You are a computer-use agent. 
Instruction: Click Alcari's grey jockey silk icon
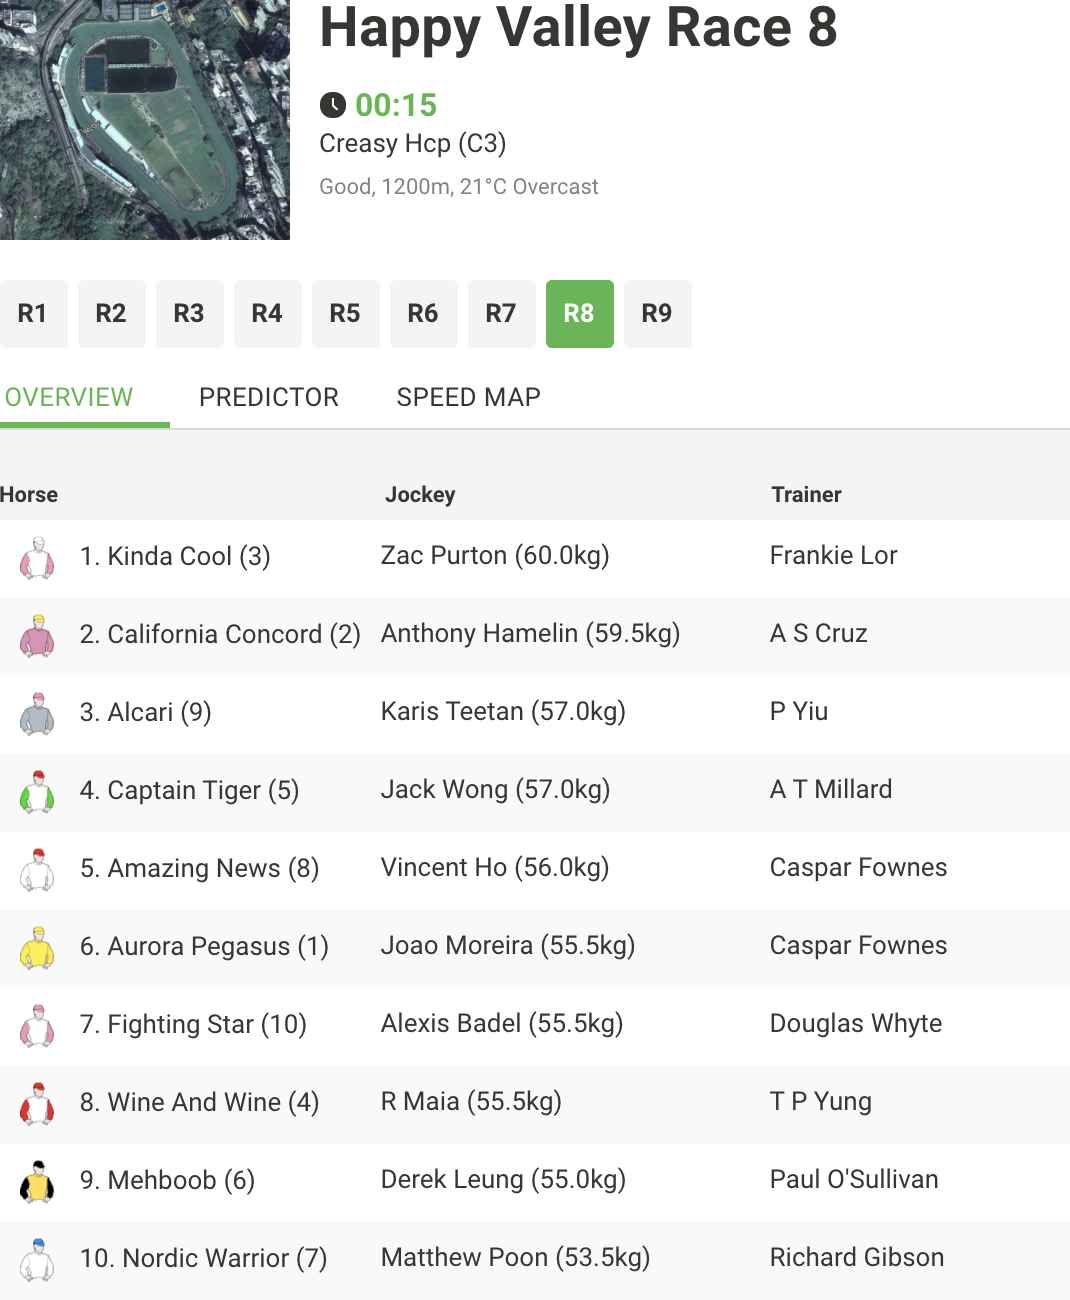click(37, 713)
